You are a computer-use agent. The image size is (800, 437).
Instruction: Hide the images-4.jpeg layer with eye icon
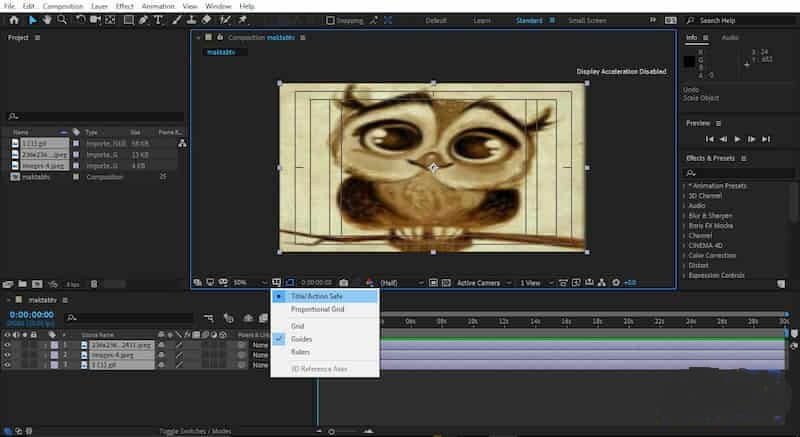pyautogui.click(x=8, y=352)
